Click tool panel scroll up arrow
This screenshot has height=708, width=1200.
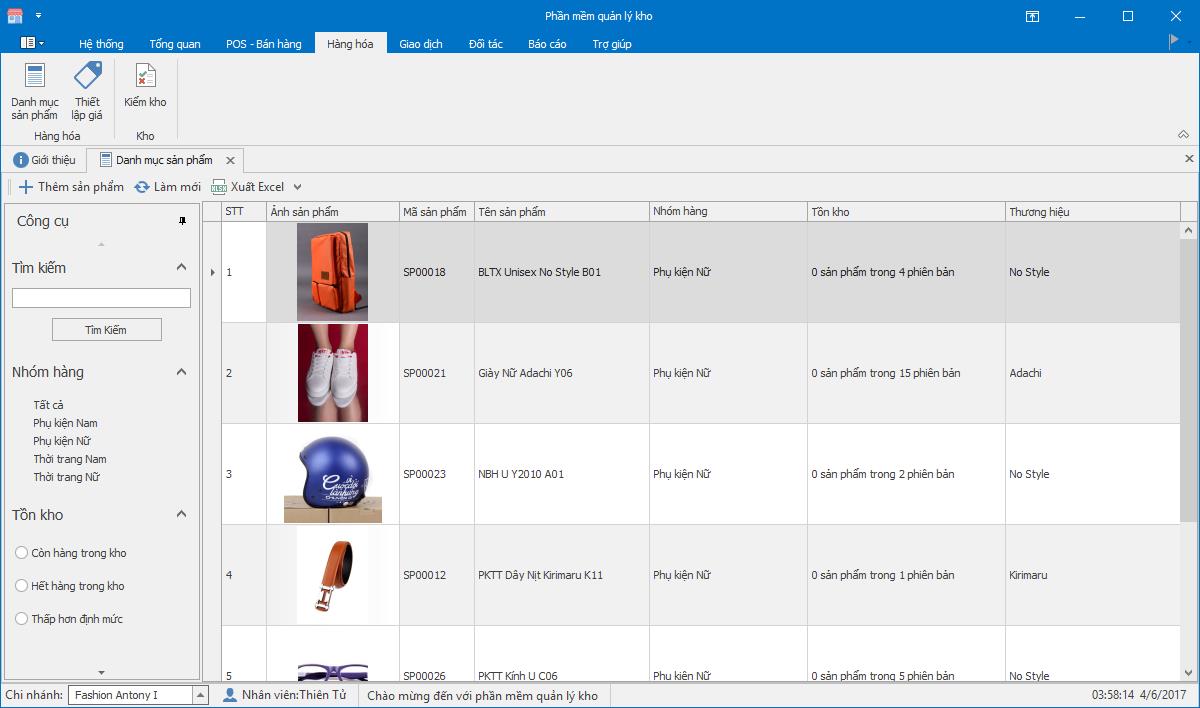(101, 244)
